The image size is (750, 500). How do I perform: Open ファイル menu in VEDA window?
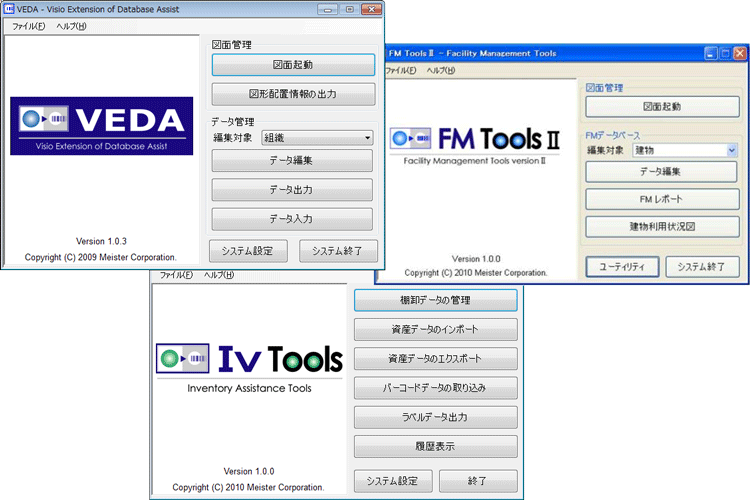point(29,26)
